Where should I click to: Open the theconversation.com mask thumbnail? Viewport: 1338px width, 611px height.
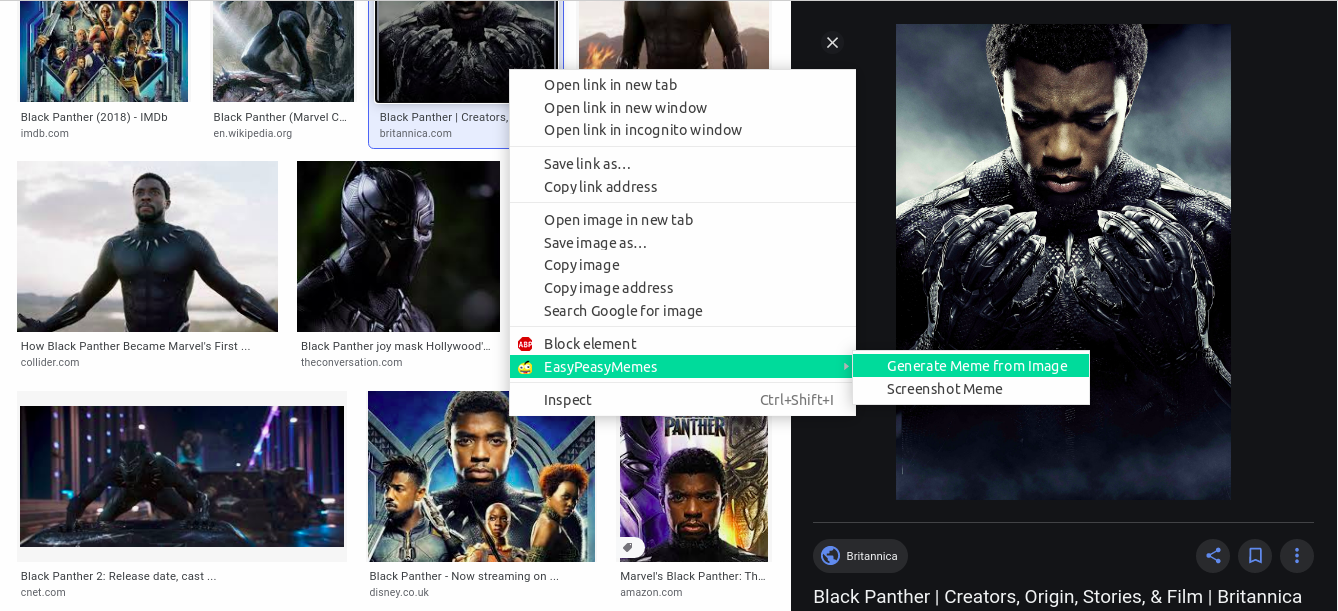coord(398,246)
